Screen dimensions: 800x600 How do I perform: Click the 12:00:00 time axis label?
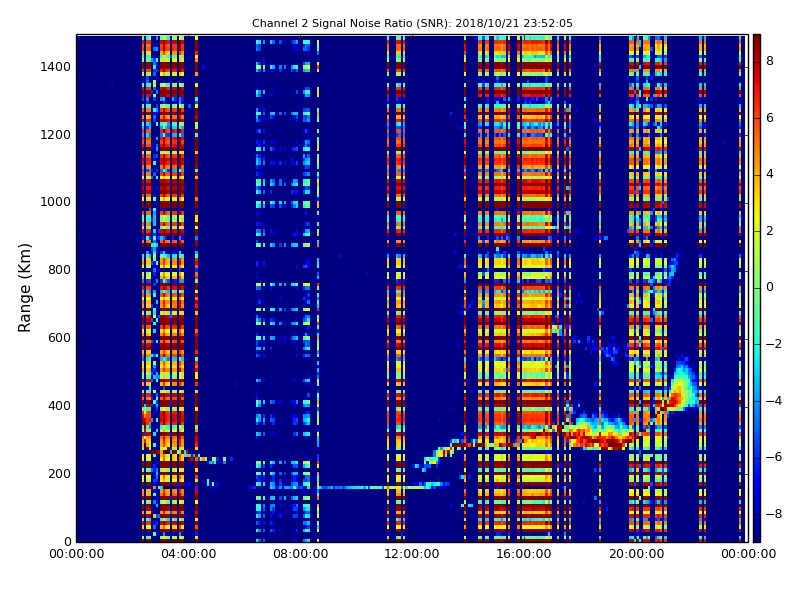pyautogui.click(x=412, y=554)
